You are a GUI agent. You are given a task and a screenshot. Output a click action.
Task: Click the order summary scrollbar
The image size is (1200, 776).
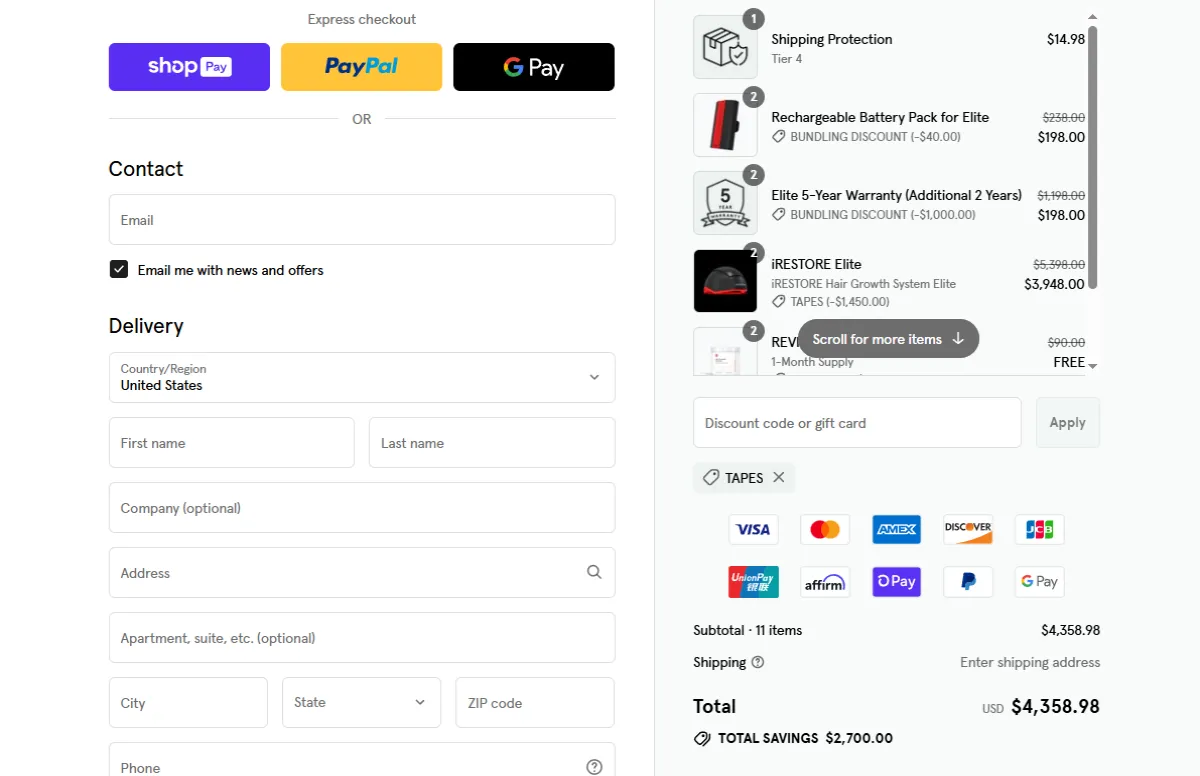pos(1092,157)
